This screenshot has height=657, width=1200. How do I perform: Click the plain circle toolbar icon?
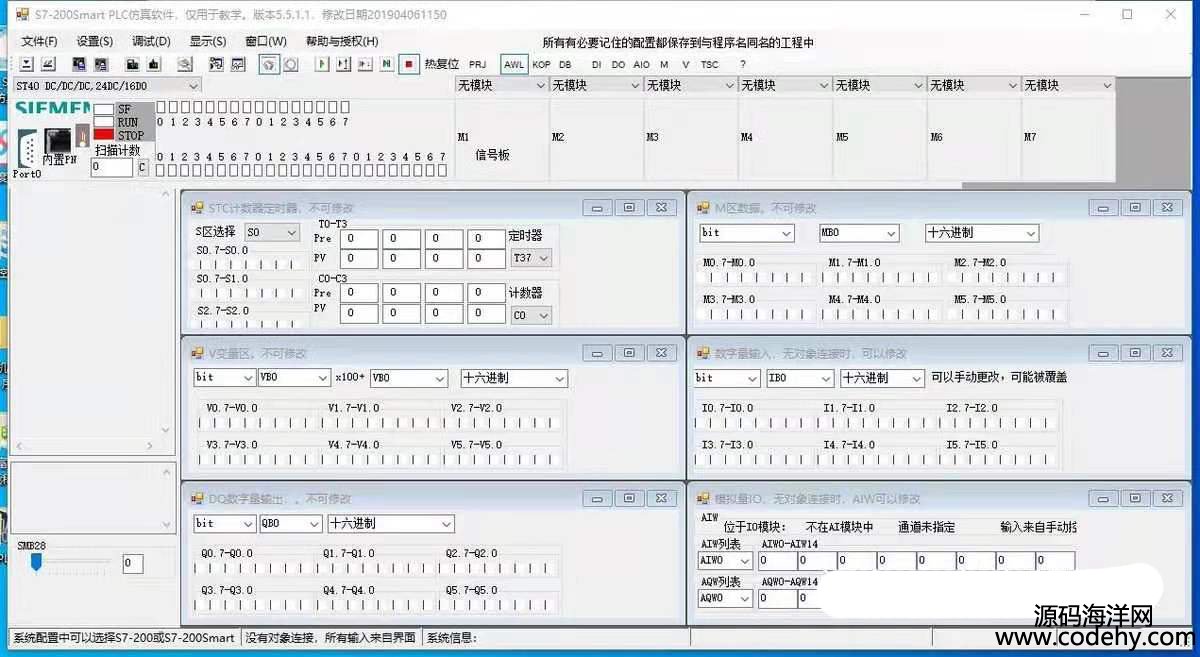tap(290, 64)
